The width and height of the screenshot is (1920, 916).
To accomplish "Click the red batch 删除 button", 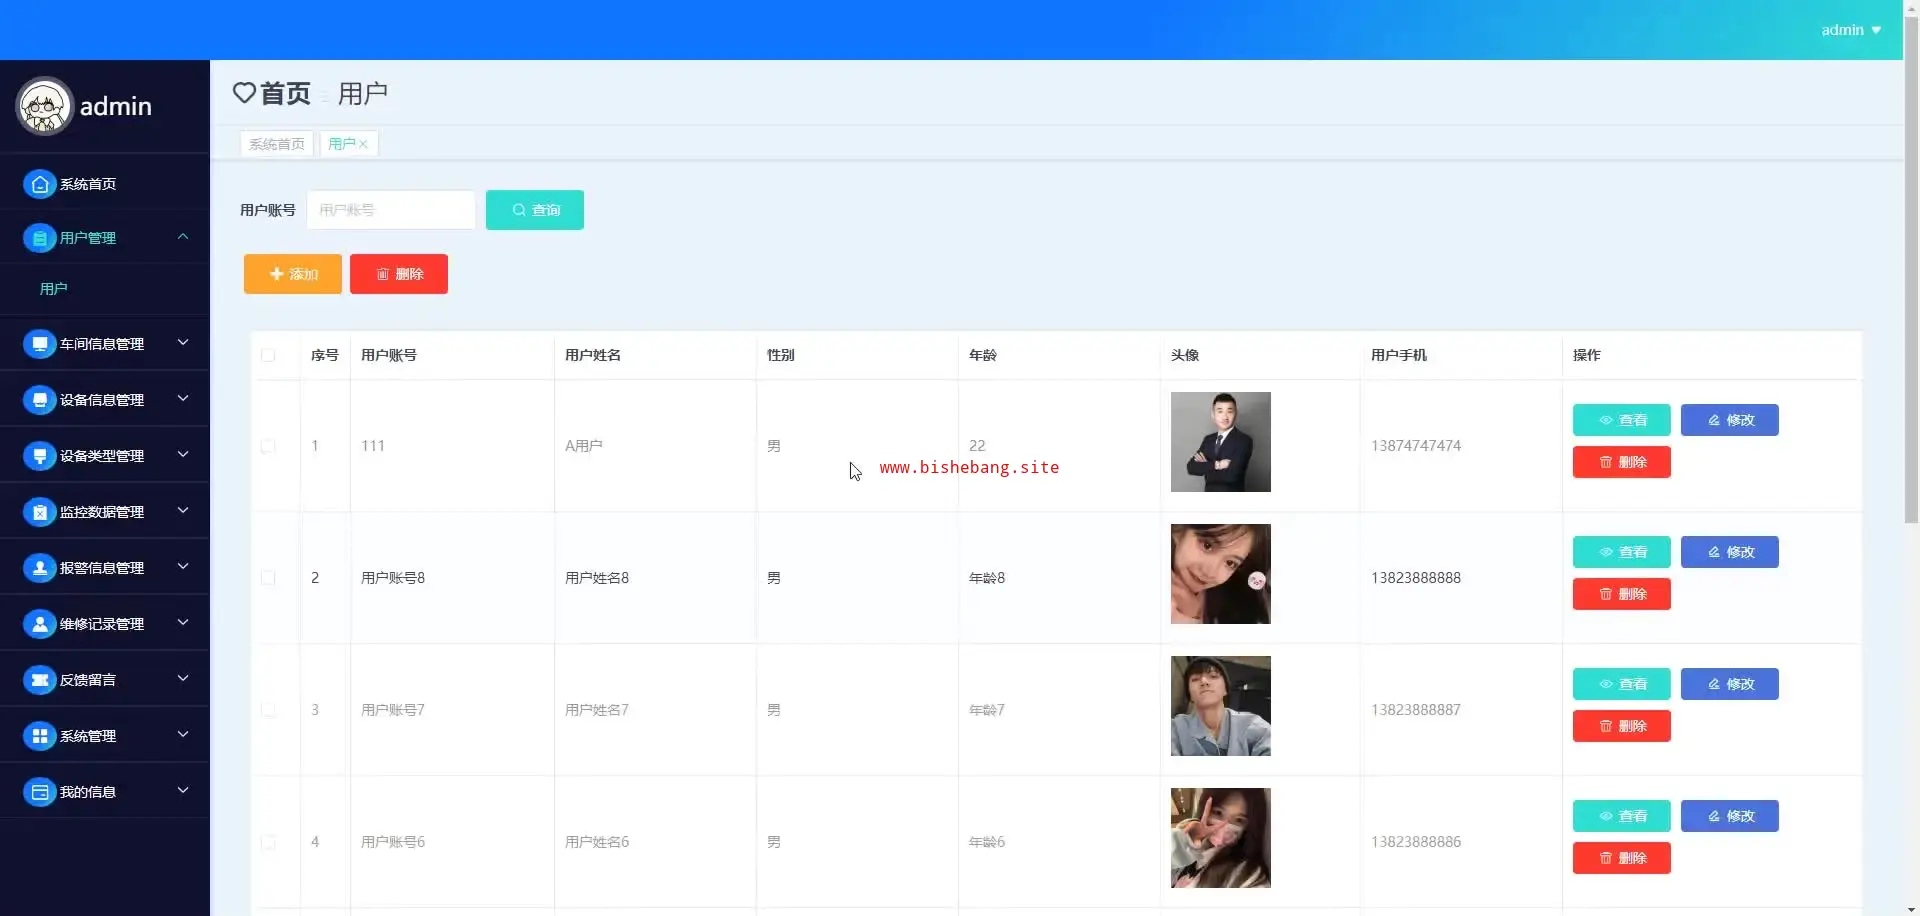I will click(399, 274).
